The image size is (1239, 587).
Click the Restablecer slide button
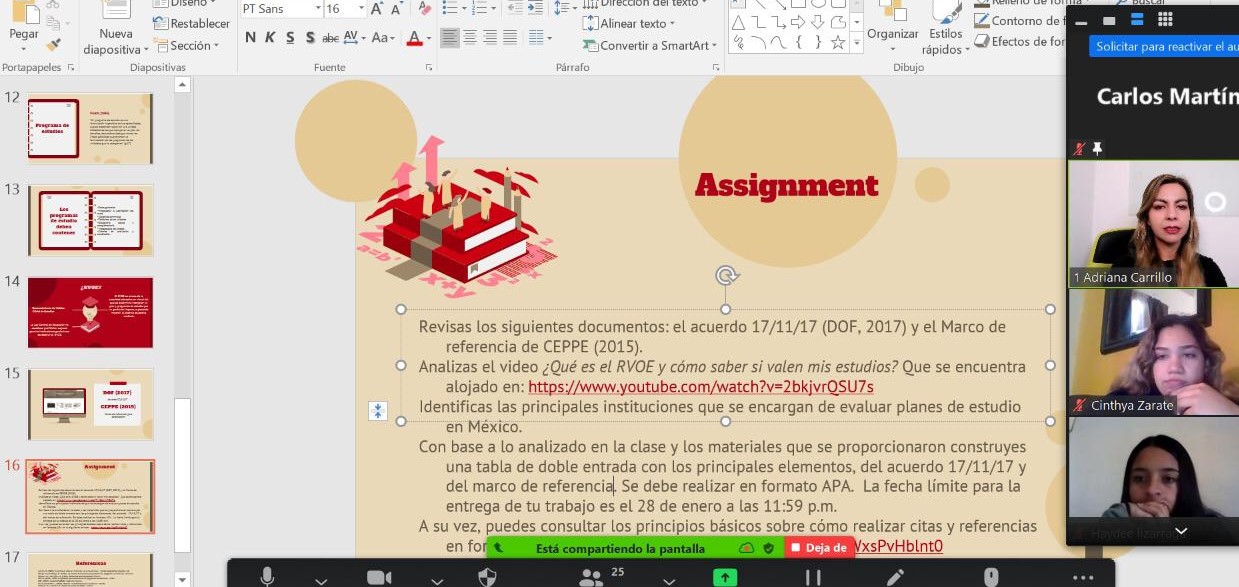point(191,23)
